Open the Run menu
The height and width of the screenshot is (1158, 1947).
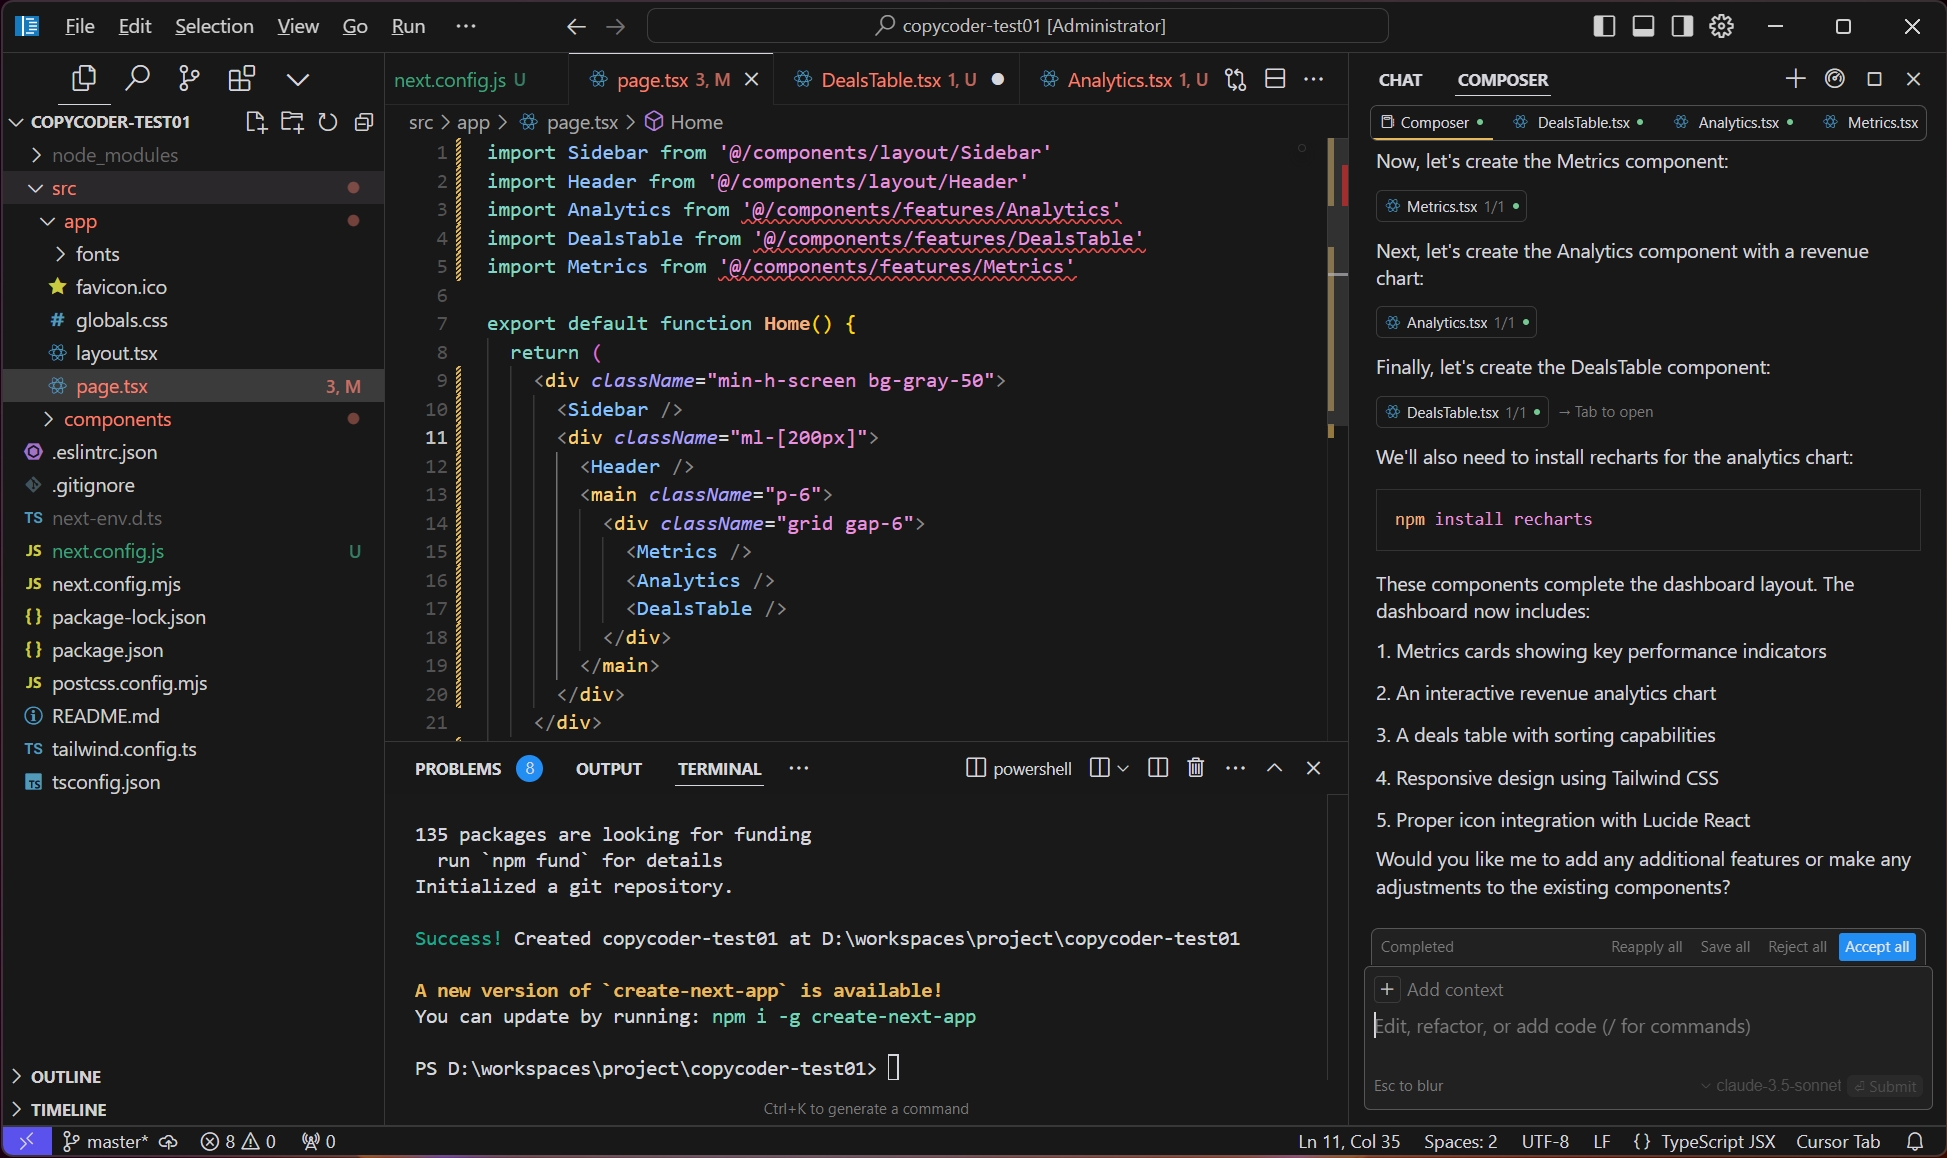408,26
